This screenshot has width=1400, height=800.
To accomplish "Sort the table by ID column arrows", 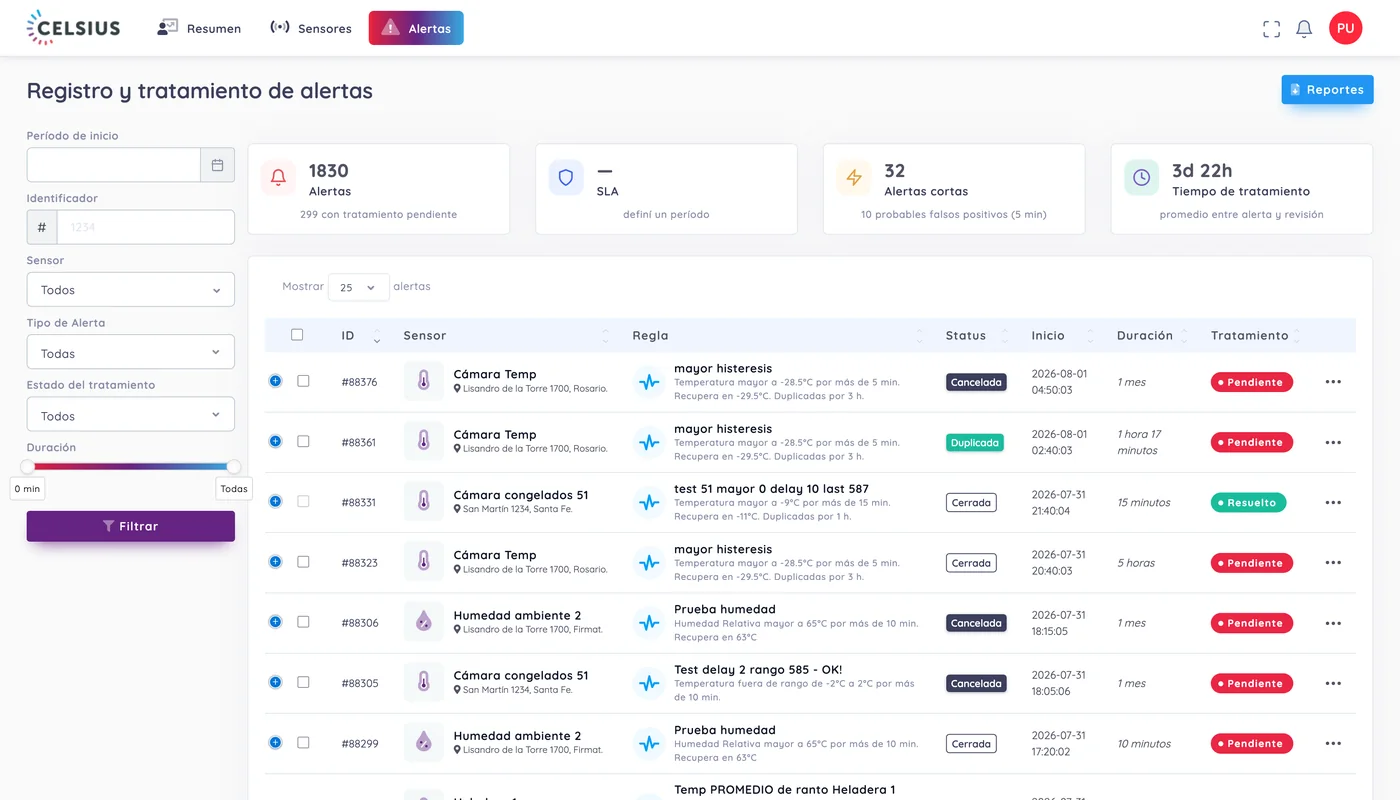I will (x=377, y=336).
